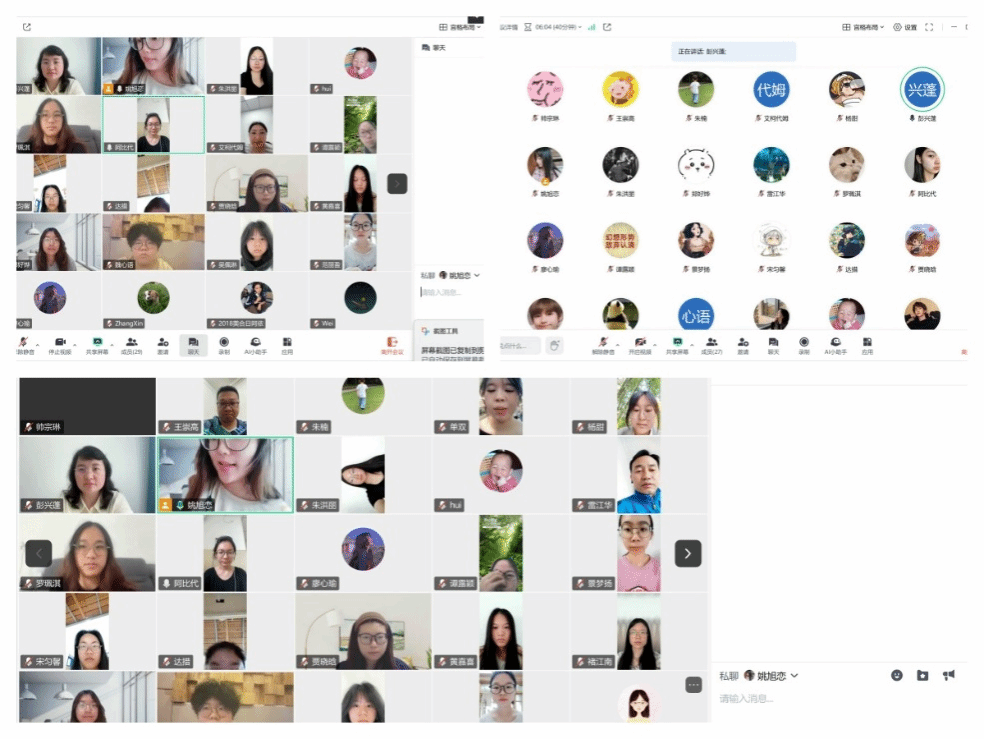Open the 成员(29) members panel

point(131,344)
